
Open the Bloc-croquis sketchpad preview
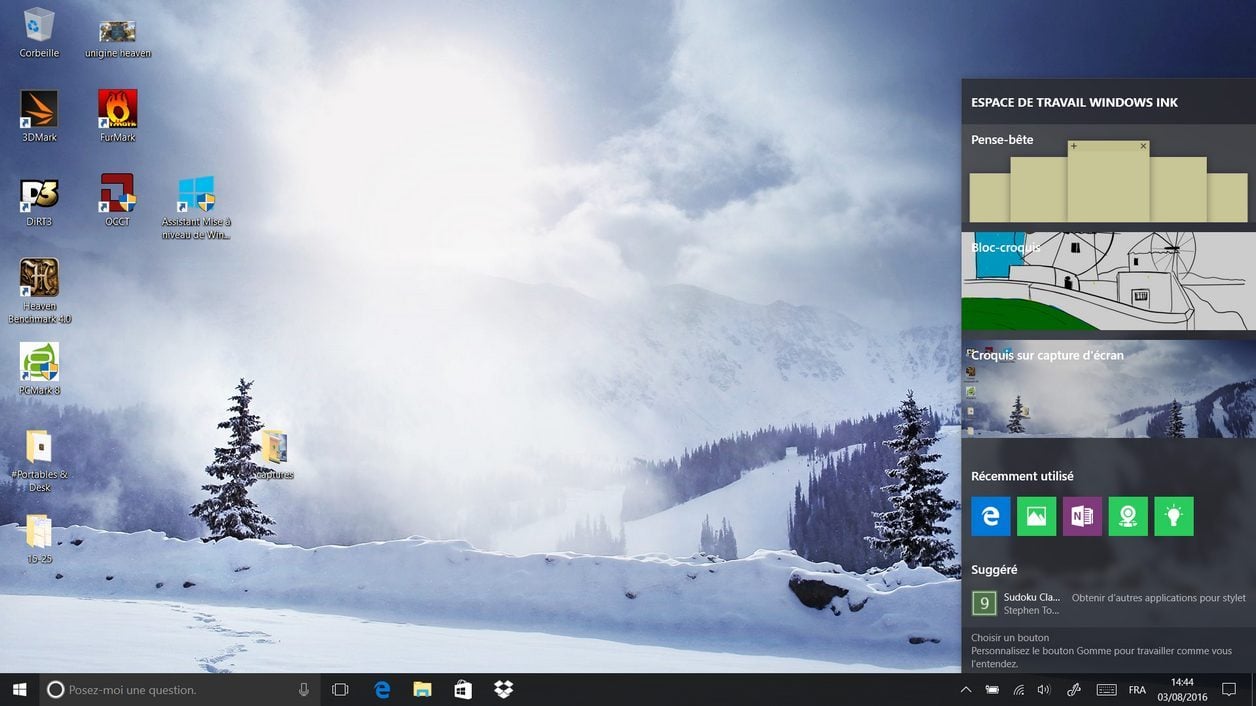(1108, 282)
